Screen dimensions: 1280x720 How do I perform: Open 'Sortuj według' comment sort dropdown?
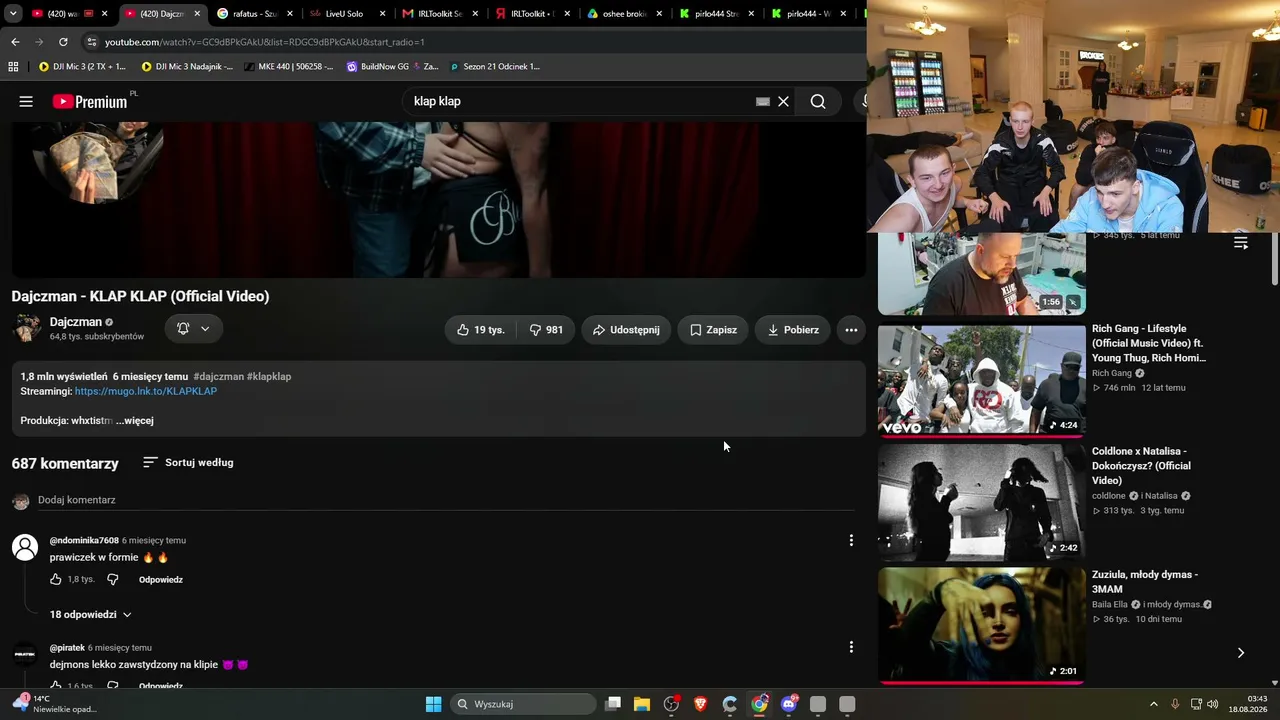coord(188,463)
